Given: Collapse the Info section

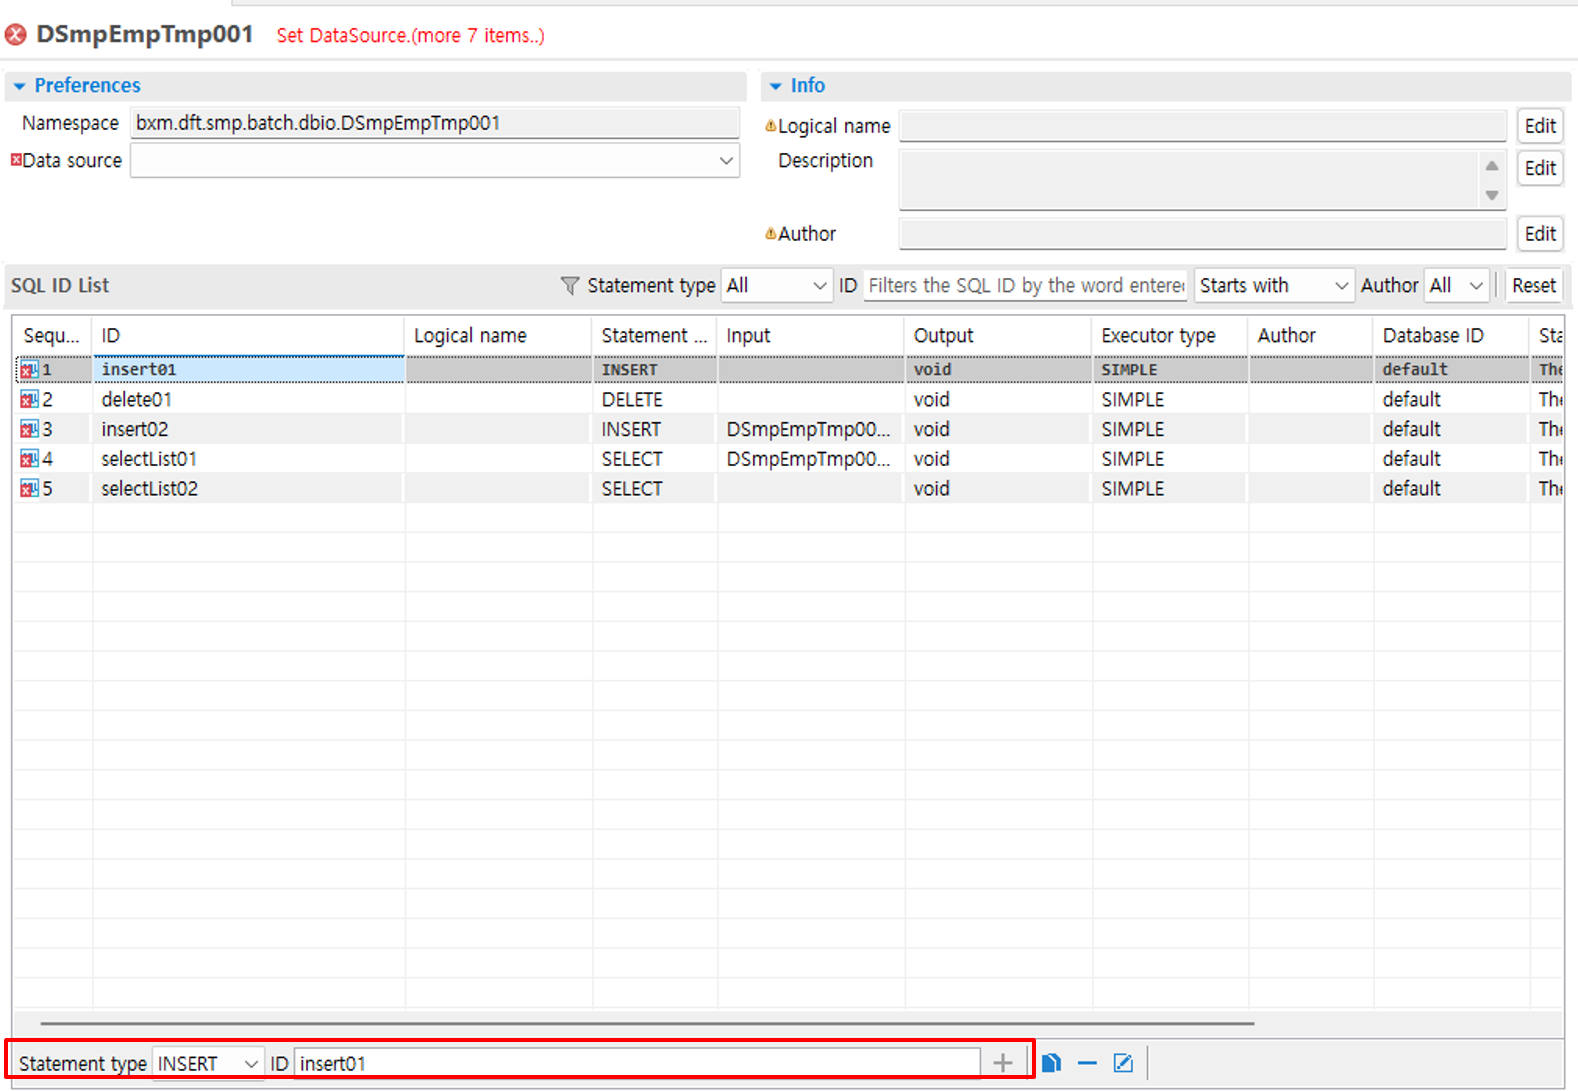Looking at the screenshot, I should click(775, 86).
